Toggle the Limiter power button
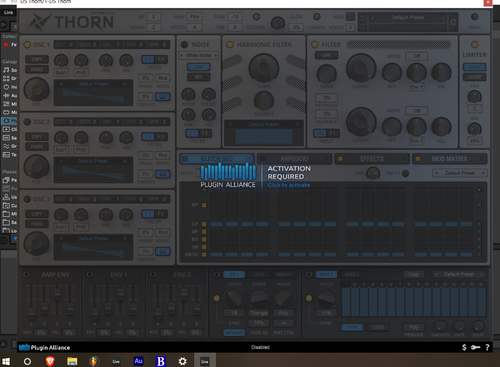Image resolution: width=500 pixels, height=367 pixels. (474, 44)
